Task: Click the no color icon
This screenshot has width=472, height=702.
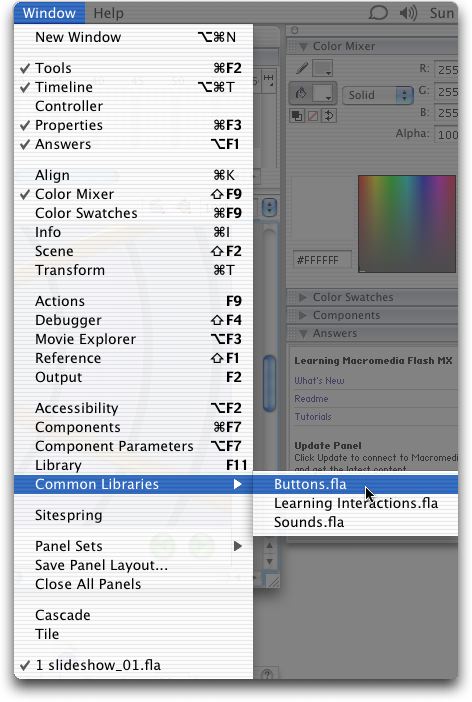Action: (313, 116)
